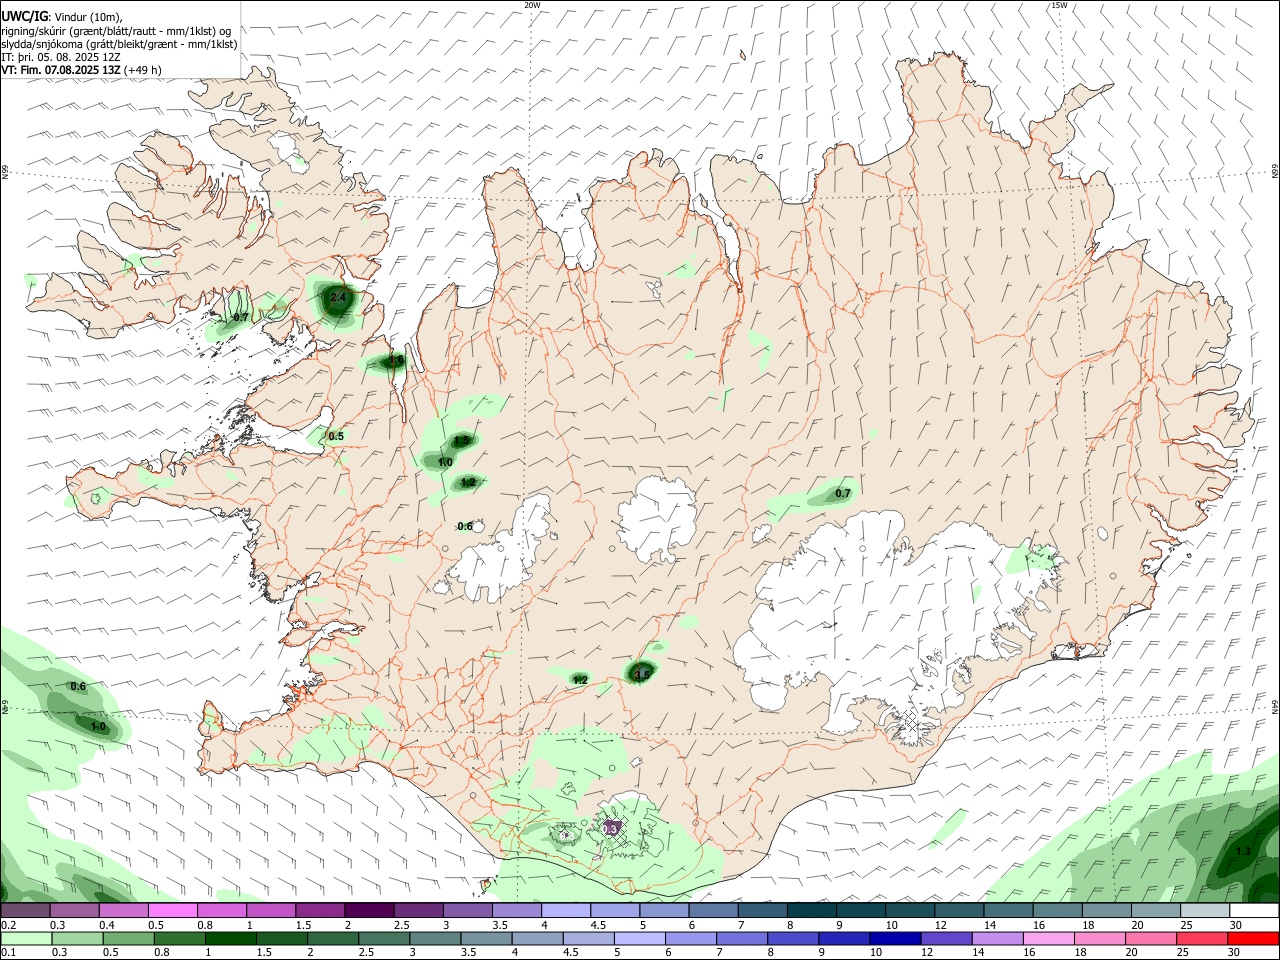Select rain scale swatch starting at 0.8
The width and height of the screenshot is (1280, 960).
coord(180,939)
